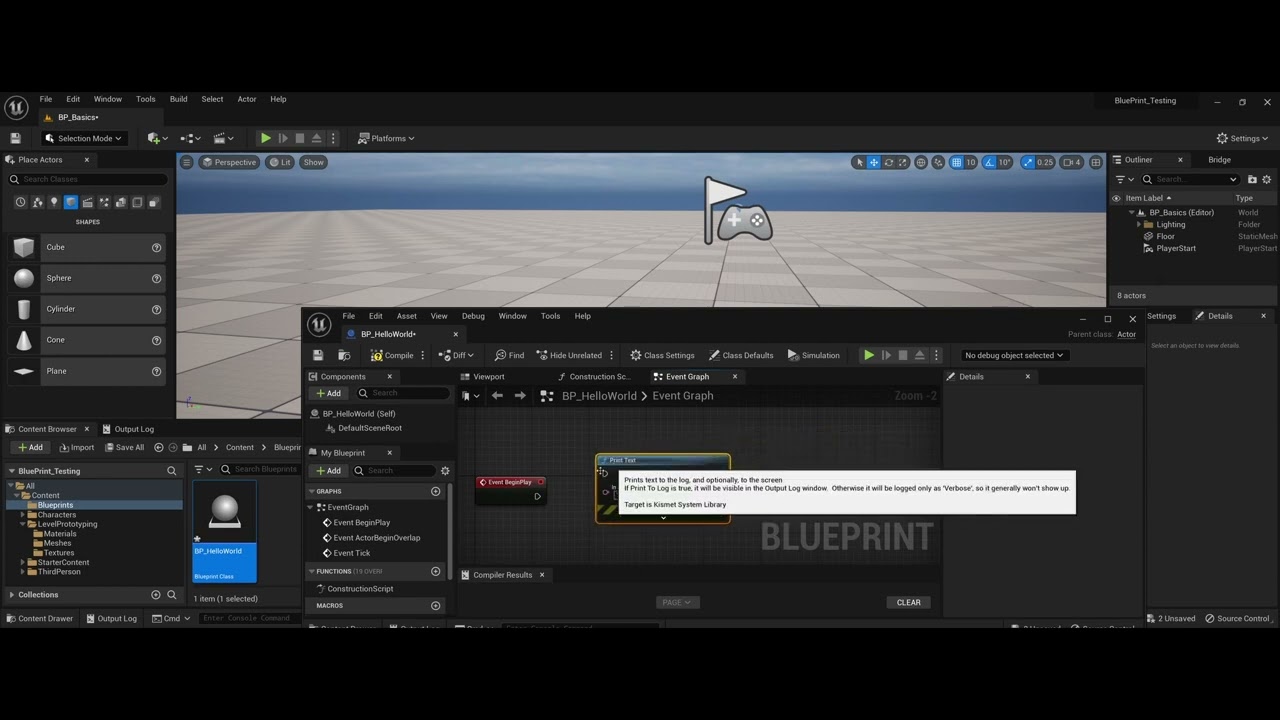This screenshot has height=720, width=1280.
Task: Open Outliner settings gear
Action: [x=1268, y=179]
